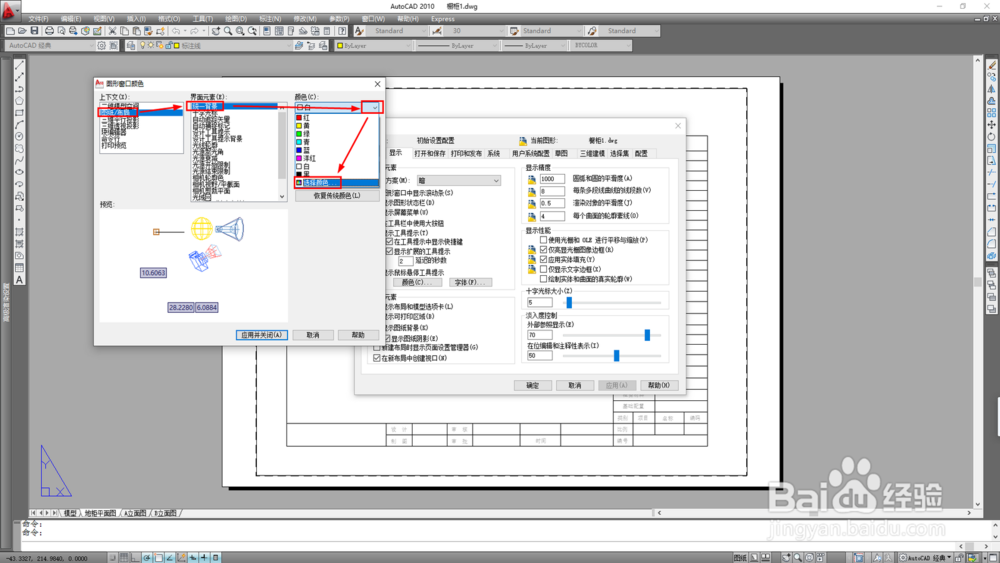
Task: Click the Undo arrow icon
Action: click(x=176, y=31)
